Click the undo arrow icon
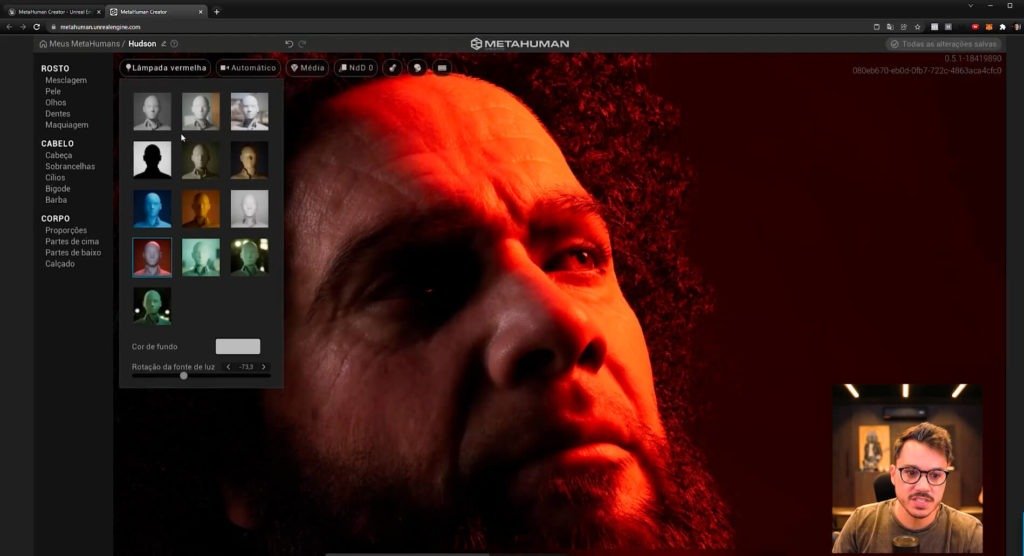Screen dimensions: 1024x556 point(289,44)
